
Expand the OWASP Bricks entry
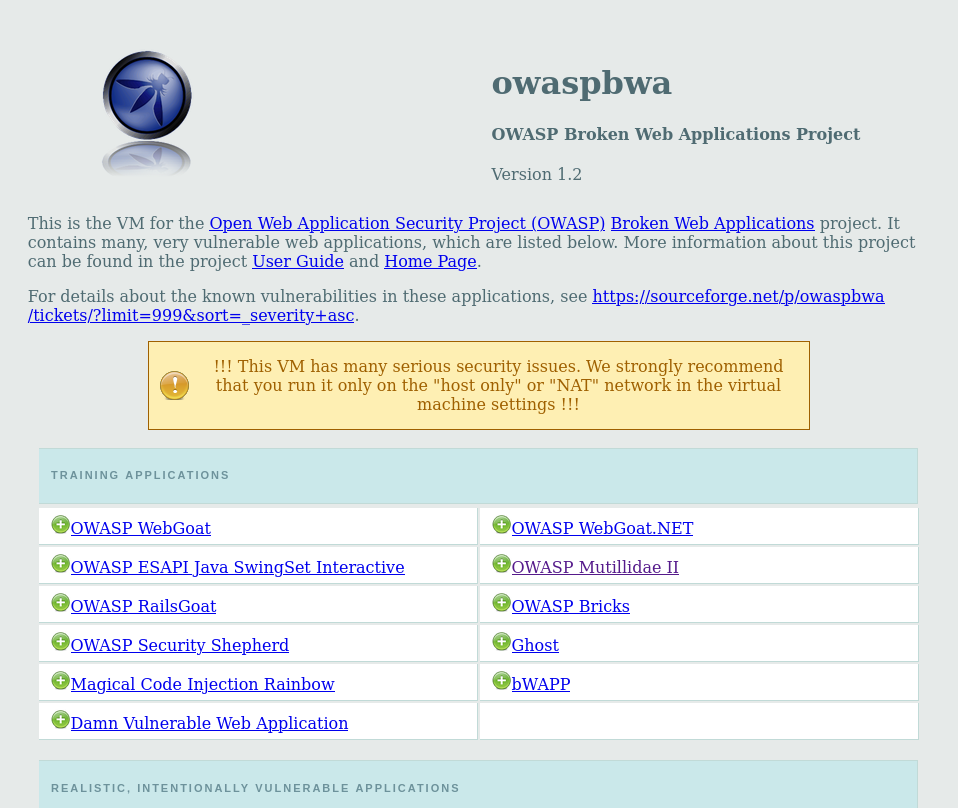(x=501, y=601)
